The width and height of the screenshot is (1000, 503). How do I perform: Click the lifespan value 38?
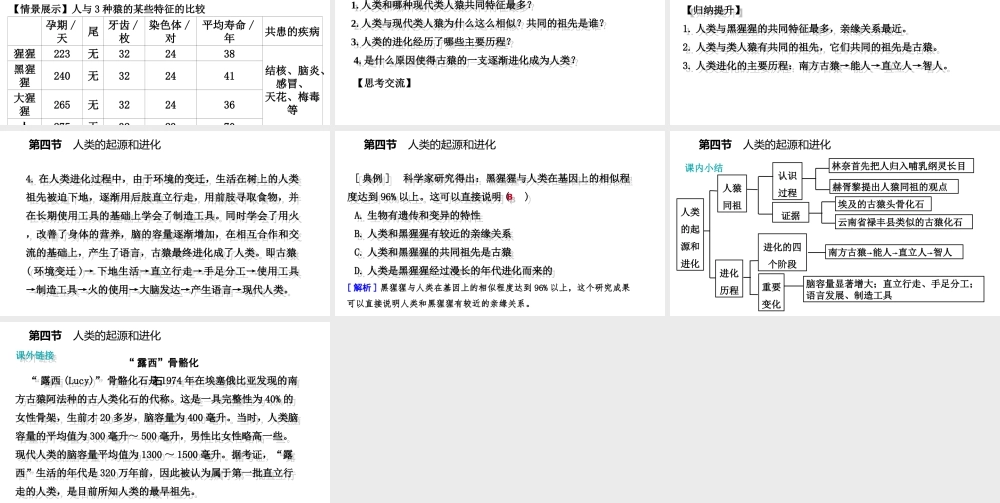point(229,54)
